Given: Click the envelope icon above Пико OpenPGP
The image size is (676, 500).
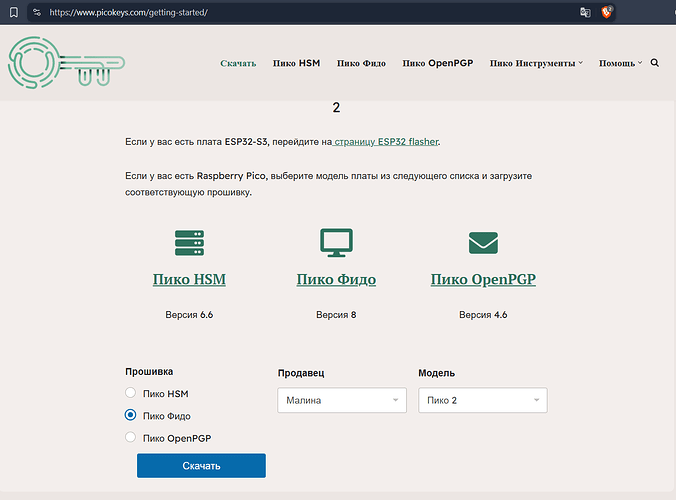Looking at the screenshot, I should [x=483, y=243].
